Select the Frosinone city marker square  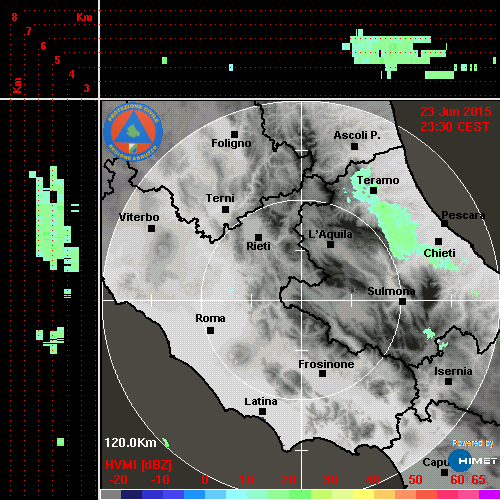[322, 373]
